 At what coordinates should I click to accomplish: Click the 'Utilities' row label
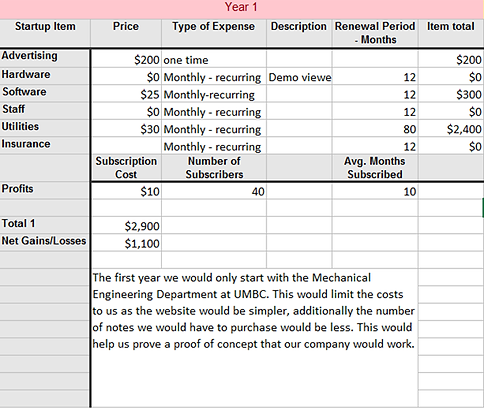(45, 128)
